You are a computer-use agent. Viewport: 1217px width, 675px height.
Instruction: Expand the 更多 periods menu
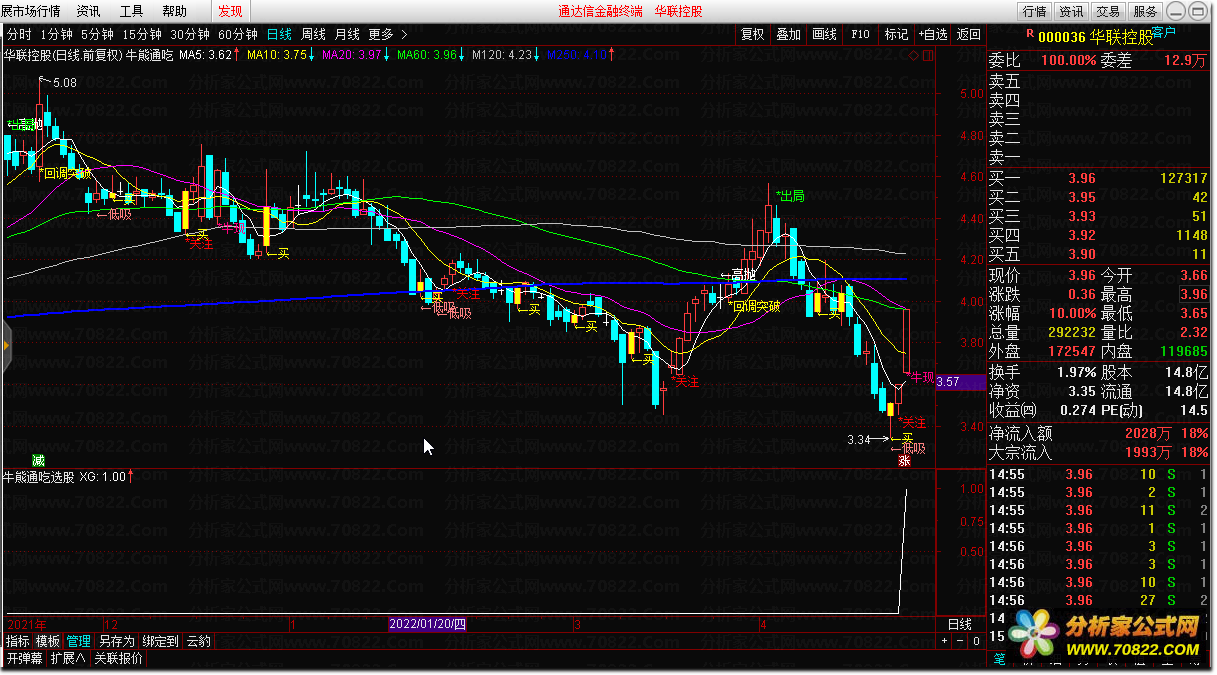pos(388,34)
